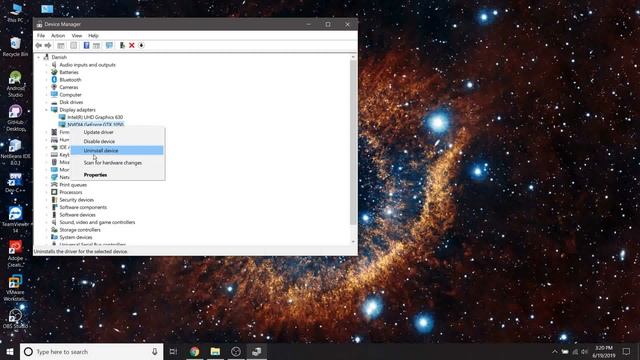Image resolution: width=640 pixels, height=360 pixels.
Task: Toggle the Show/Hide Console Tree toolbar icon
Action: click(61, 45)
